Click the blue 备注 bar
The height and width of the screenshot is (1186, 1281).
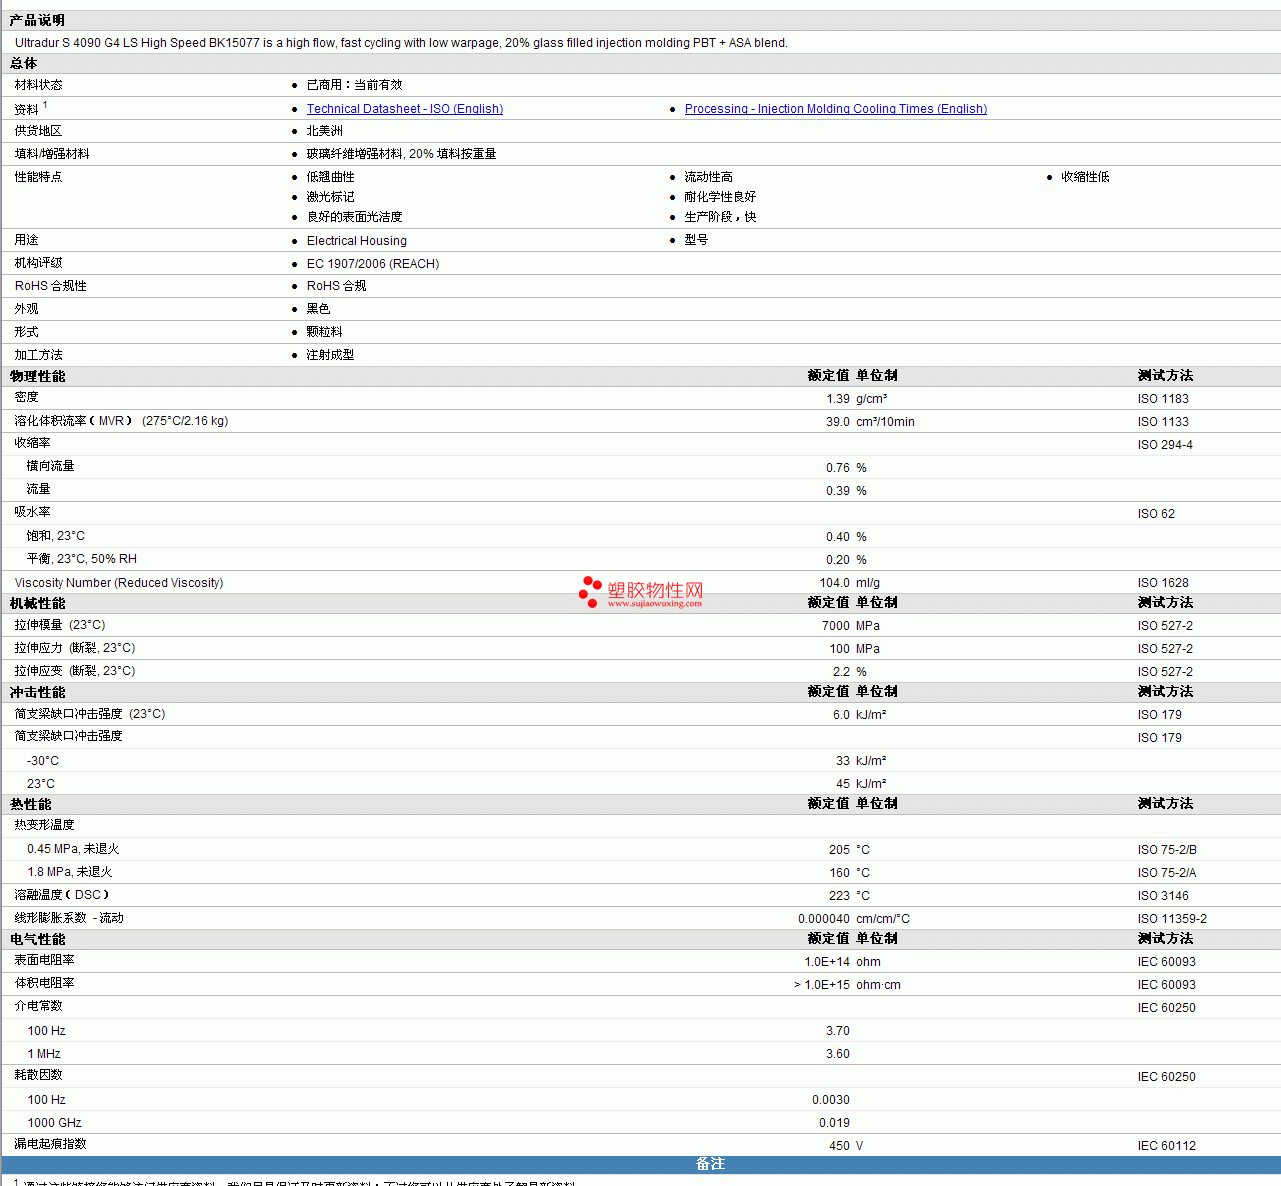tap(710, 1164)
